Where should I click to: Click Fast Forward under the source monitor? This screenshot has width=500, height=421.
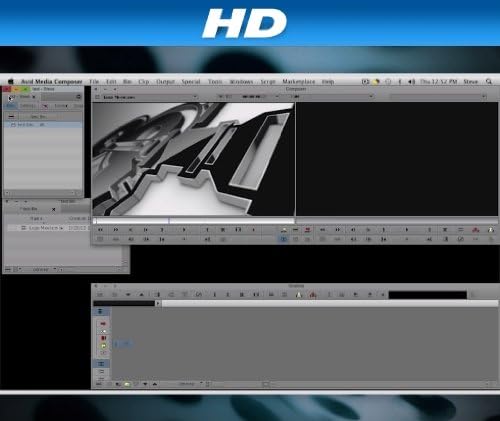click(x=116, y=230)
